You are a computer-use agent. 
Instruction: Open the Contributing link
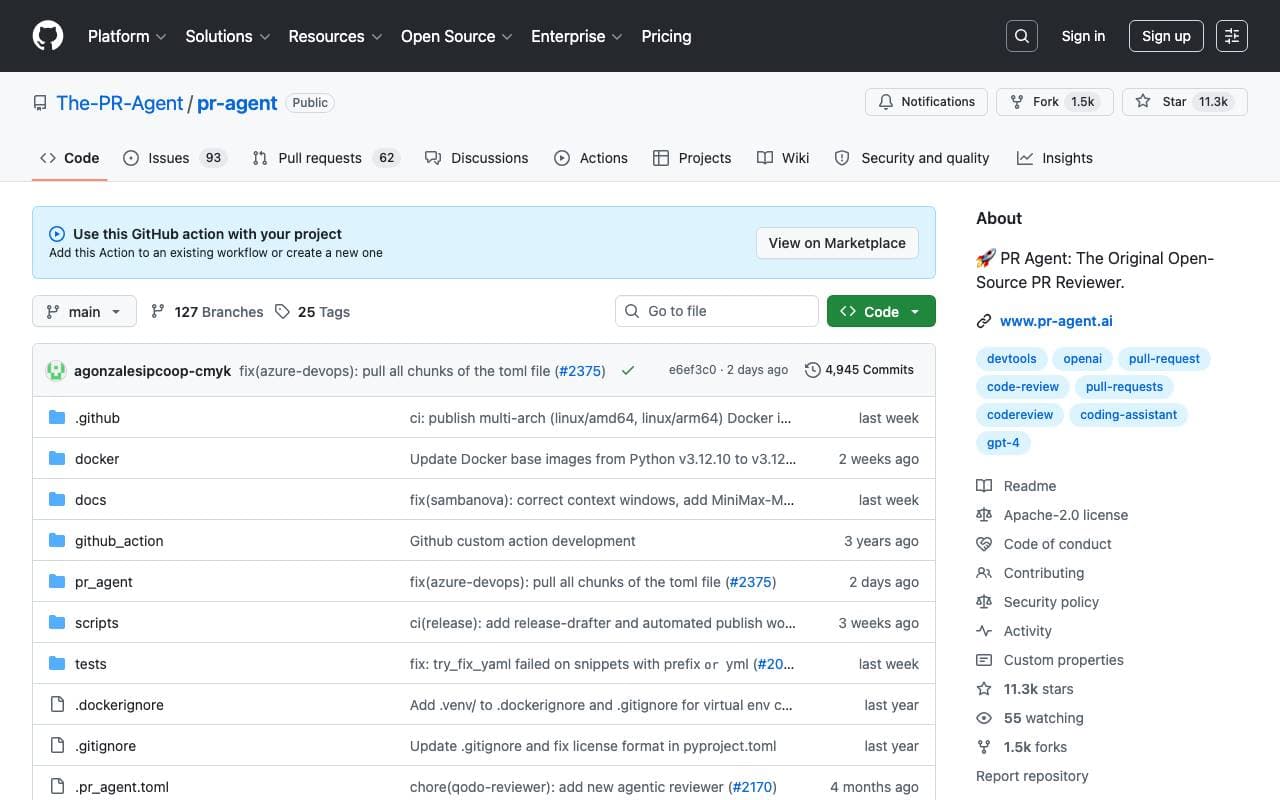click(1044, 573)
